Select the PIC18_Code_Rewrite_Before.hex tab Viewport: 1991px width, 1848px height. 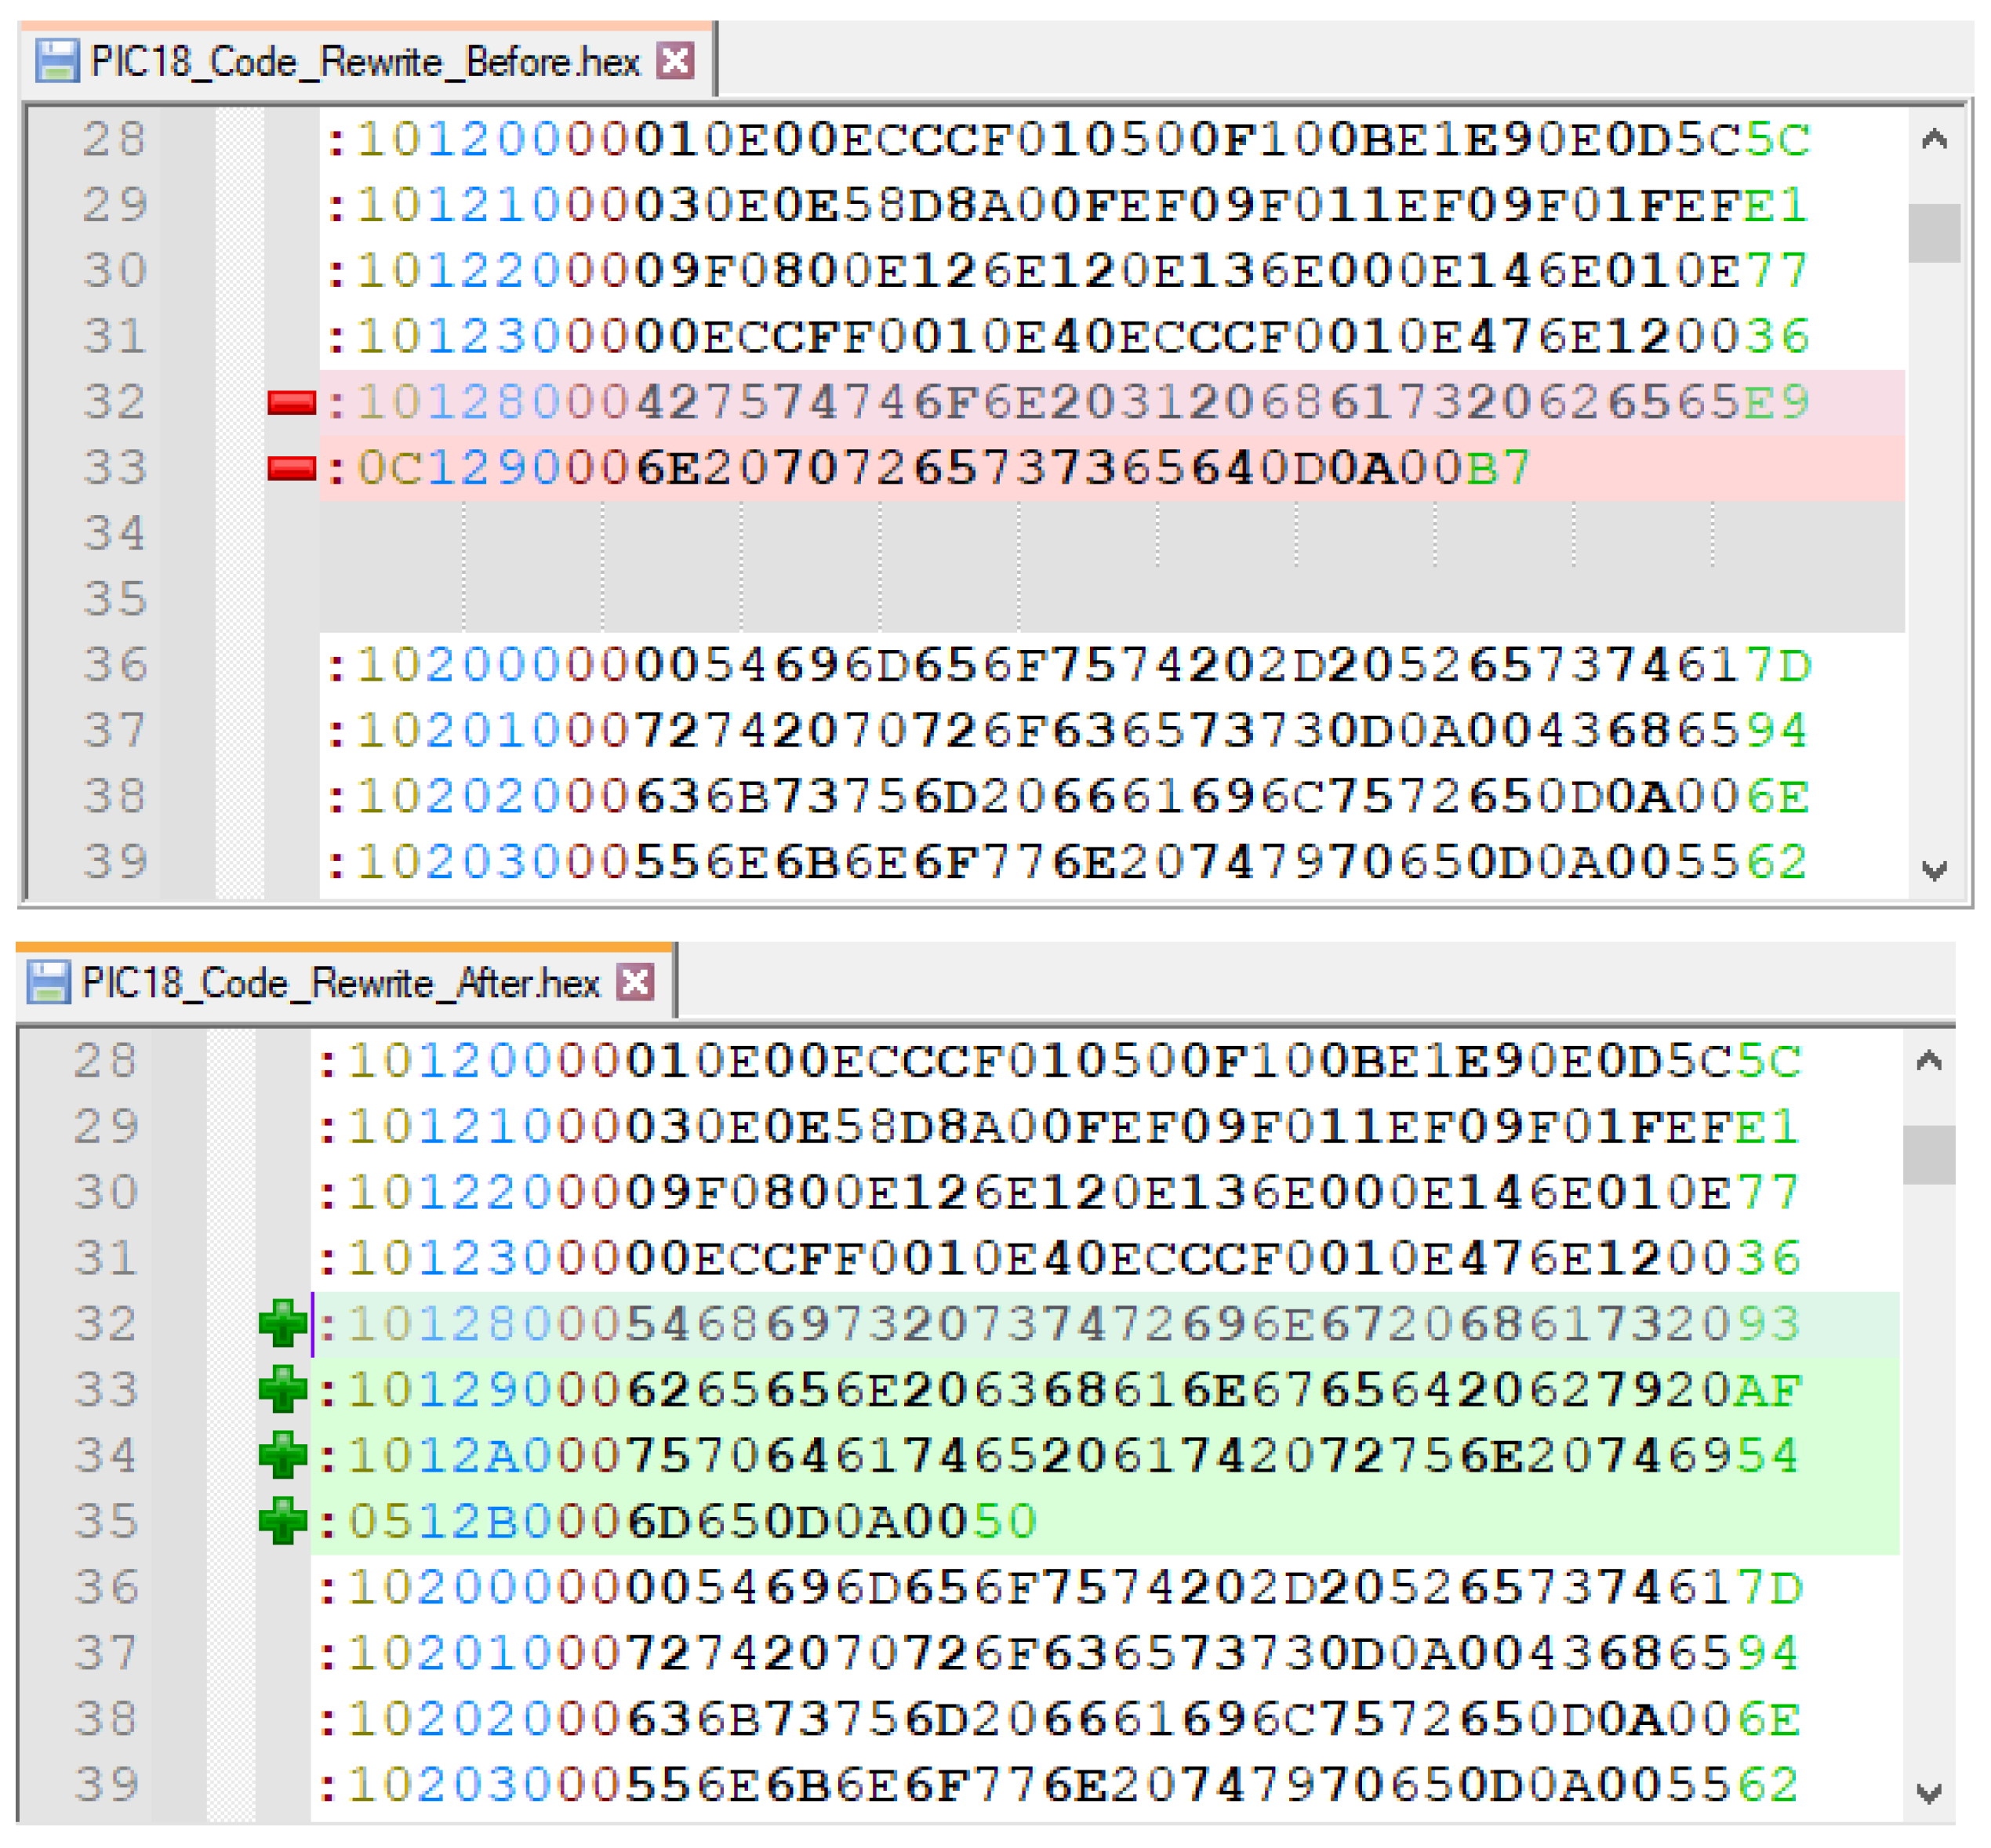click(365, 62)
